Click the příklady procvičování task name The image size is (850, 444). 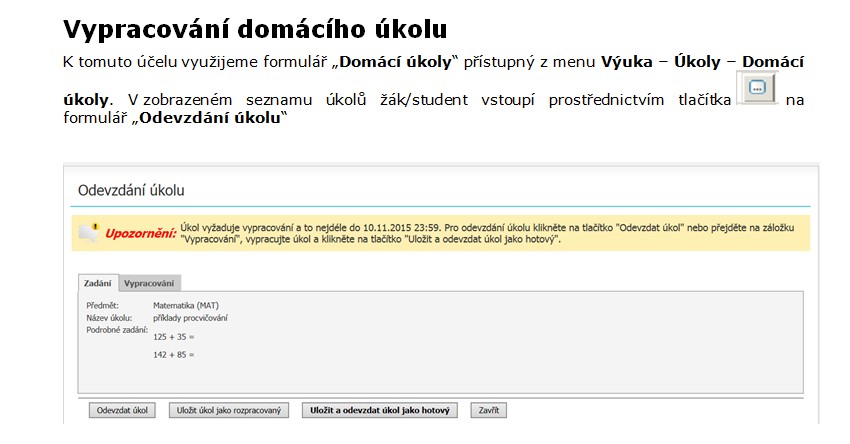tap(190, 317)
